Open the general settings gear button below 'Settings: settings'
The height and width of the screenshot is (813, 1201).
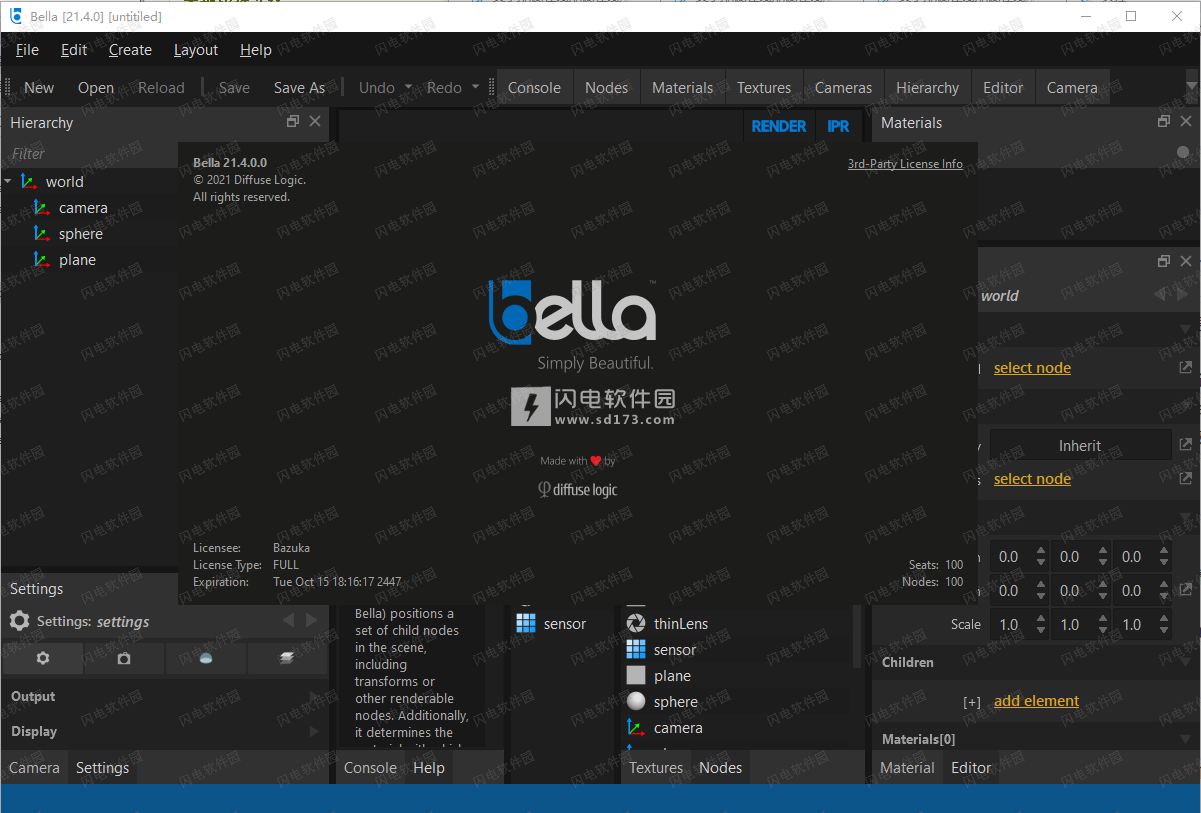coord(43,659)
